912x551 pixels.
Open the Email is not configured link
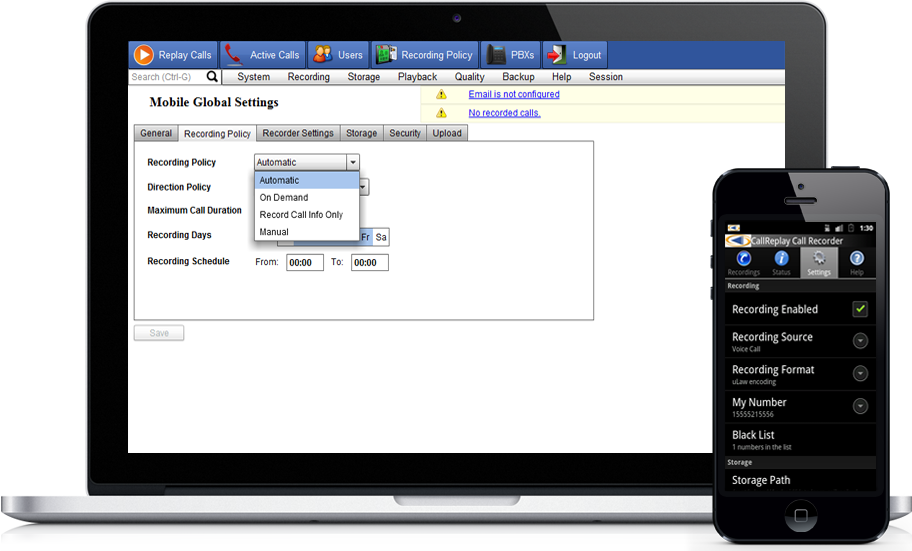pyautogui.click(x=514, y=94)
